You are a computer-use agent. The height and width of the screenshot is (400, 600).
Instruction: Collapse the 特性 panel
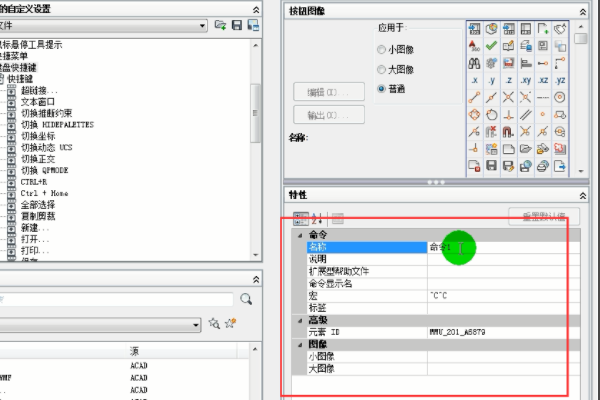click(x=582, y=196)
